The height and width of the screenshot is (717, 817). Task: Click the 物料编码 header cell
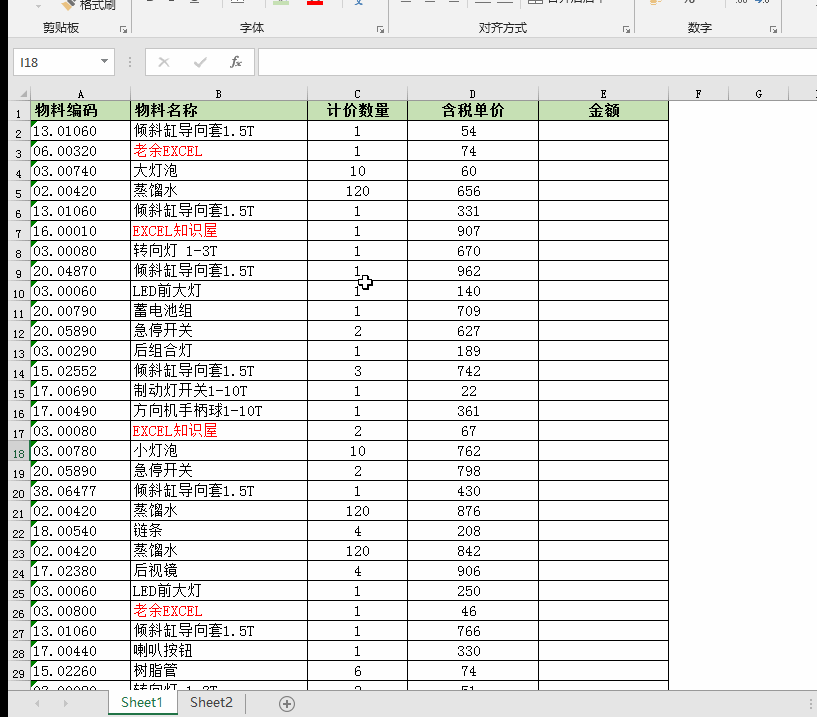pyautogui.click(x=80, y=110)
